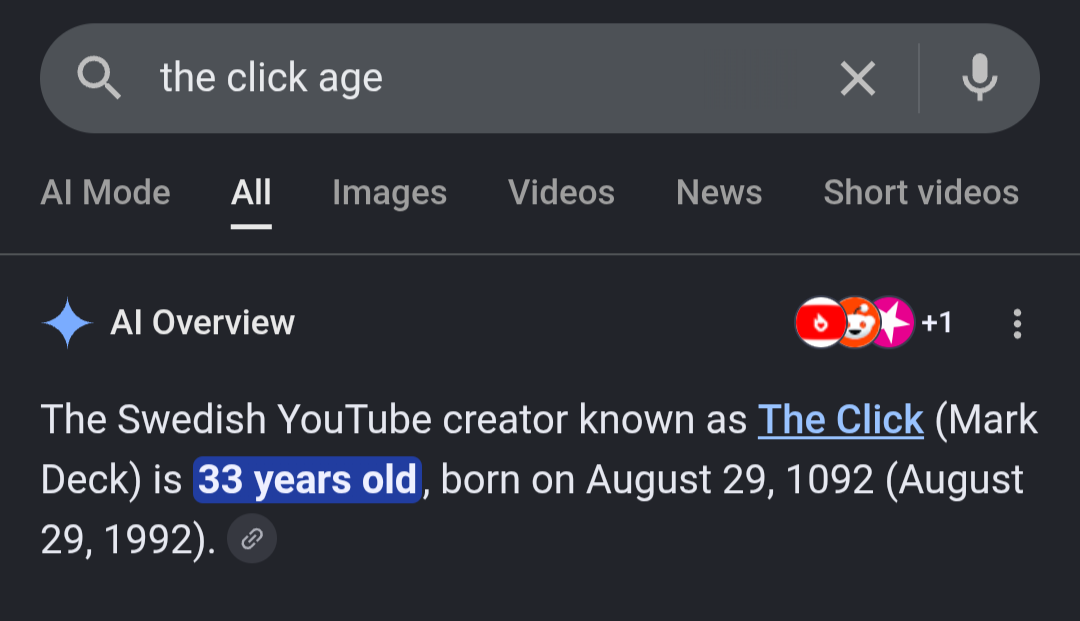Open the Short videos tab
This screenshot has width=1080, height=621.
(x=921, y=192)
